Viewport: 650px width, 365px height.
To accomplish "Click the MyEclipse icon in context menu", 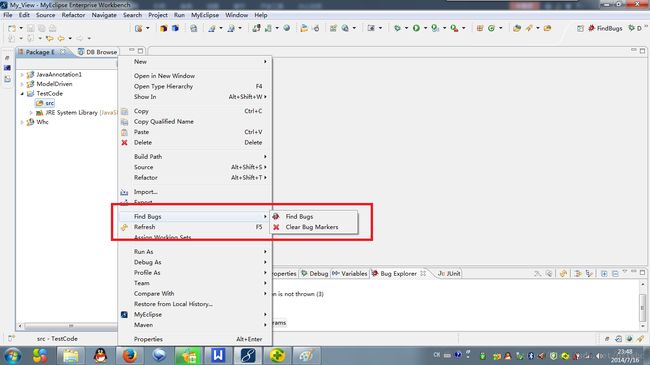I will pos(124,314).
